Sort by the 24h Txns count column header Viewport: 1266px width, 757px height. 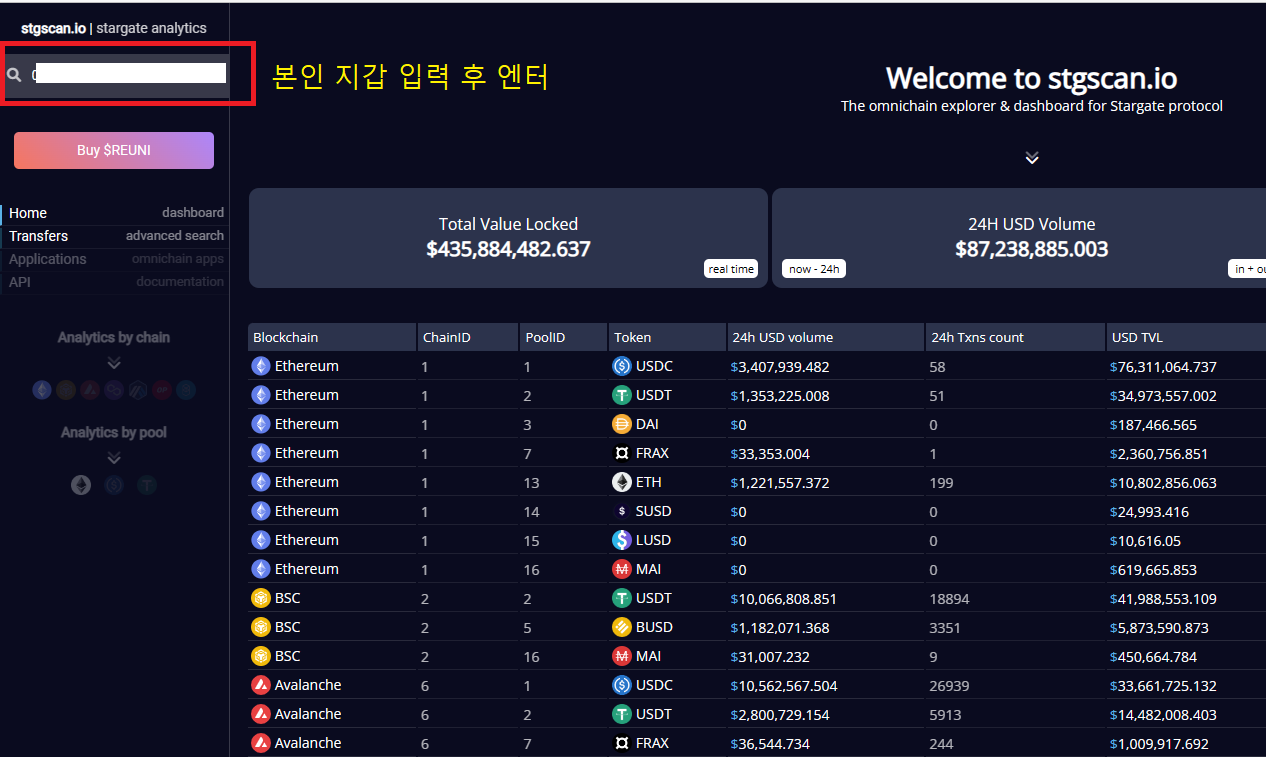click(1015, 337)
